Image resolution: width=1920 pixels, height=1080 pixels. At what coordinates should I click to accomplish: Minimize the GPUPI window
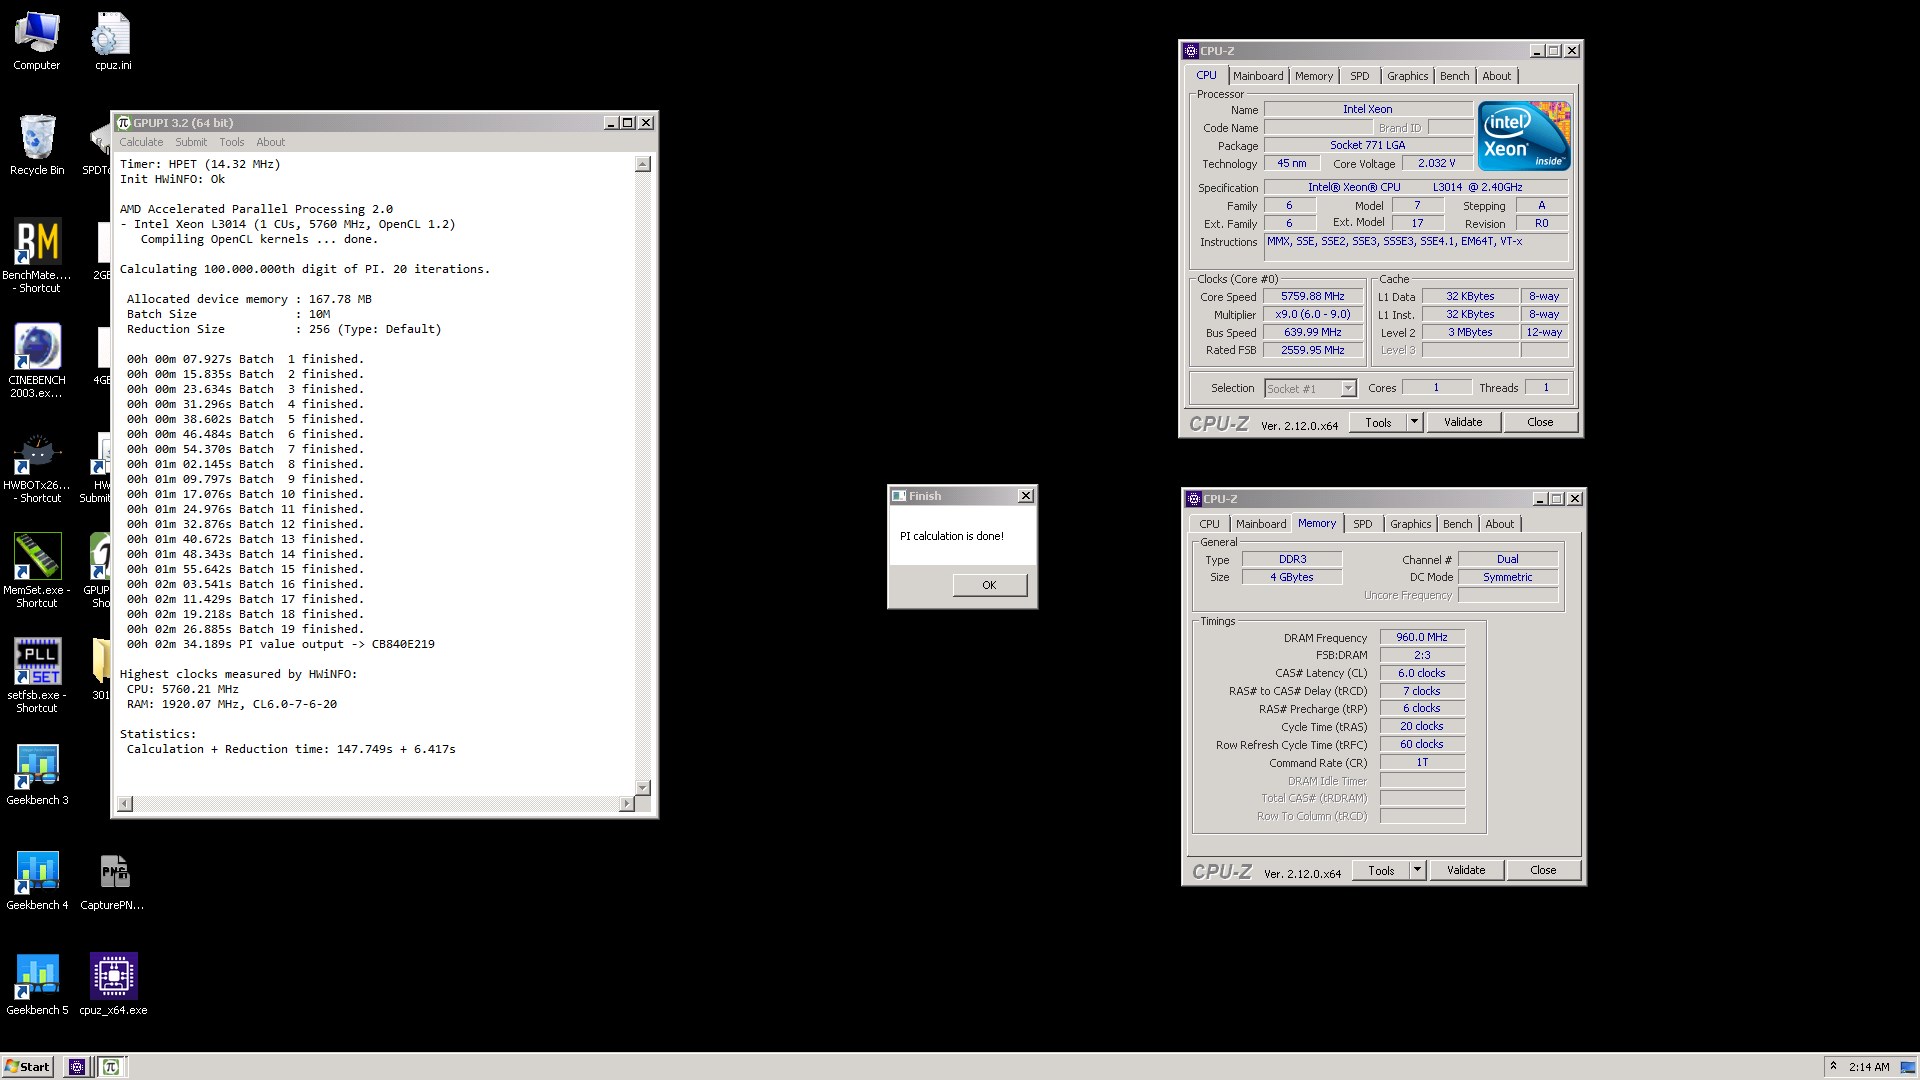click(611, 123)
